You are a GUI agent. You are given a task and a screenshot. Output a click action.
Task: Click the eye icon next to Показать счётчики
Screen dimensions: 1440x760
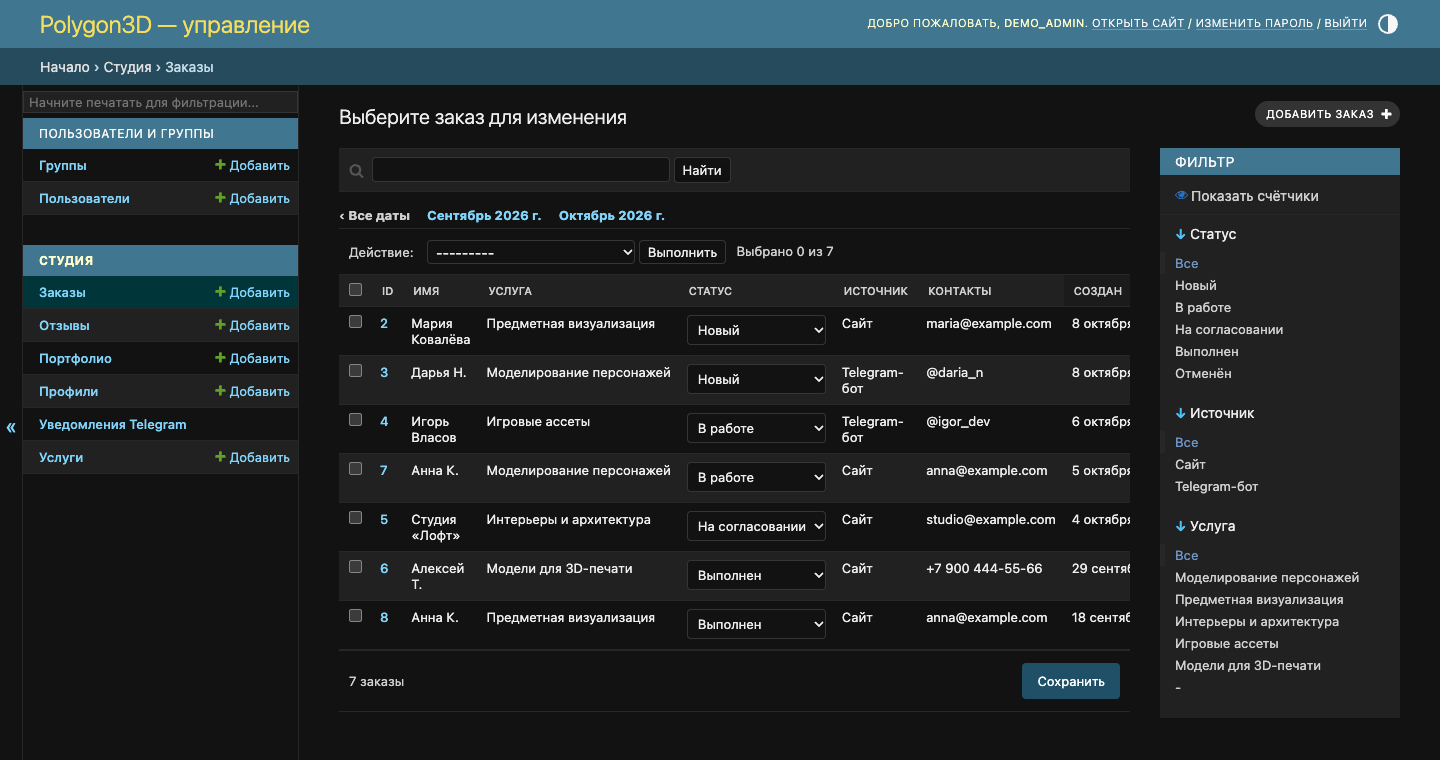click(x=1181, y=196)
